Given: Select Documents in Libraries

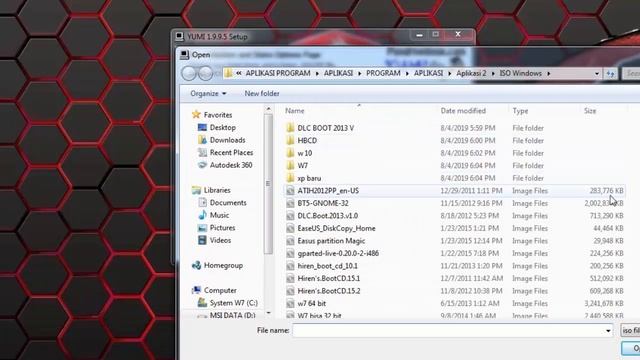Looking at the screenshot, I should pyautogui.click(x=228, y=203).
